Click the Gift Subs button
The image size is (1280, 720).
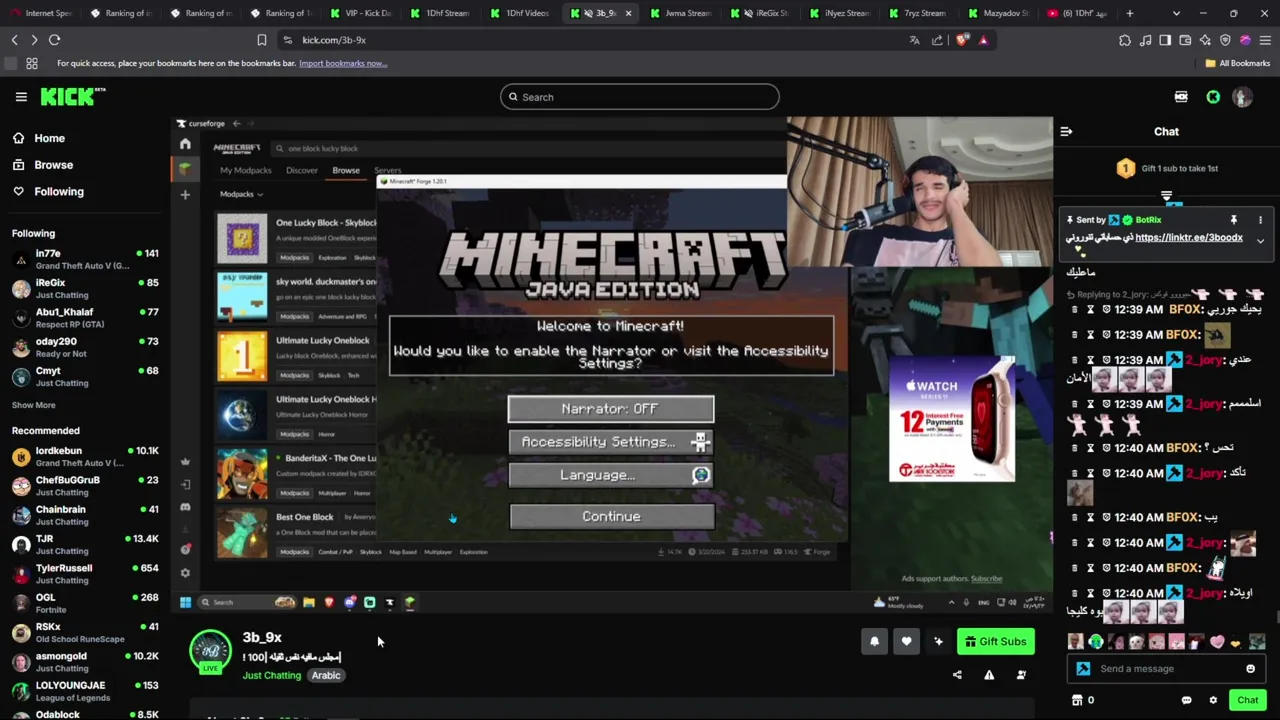tap(995, 642)
